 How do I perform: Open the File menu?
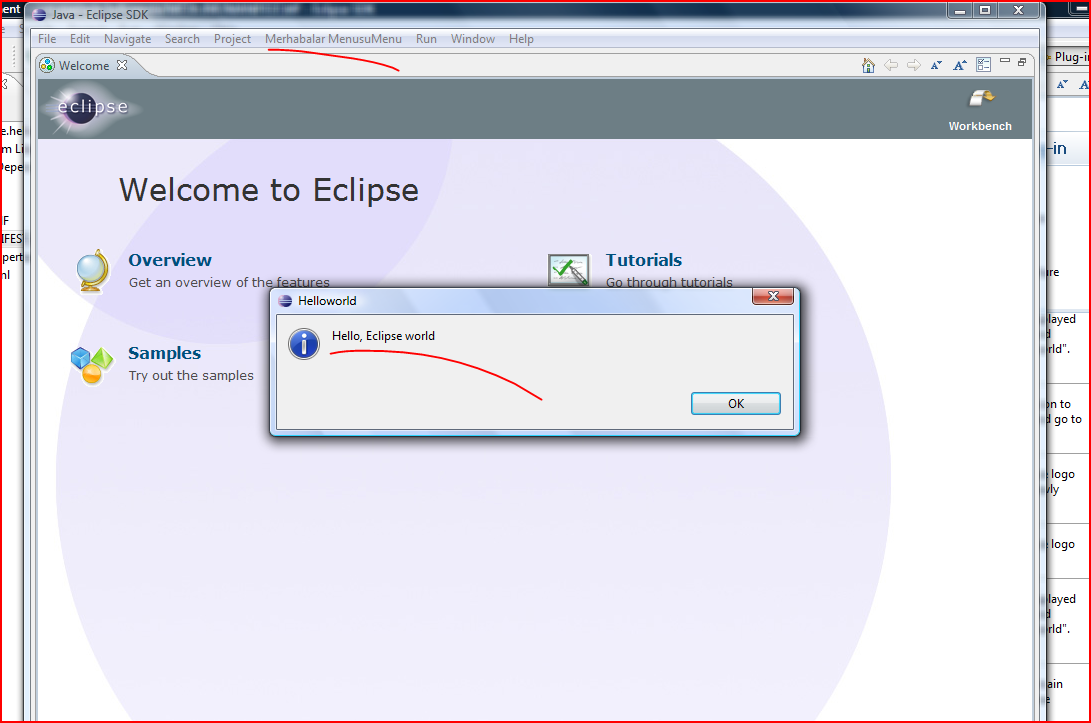tap(47, 39)
